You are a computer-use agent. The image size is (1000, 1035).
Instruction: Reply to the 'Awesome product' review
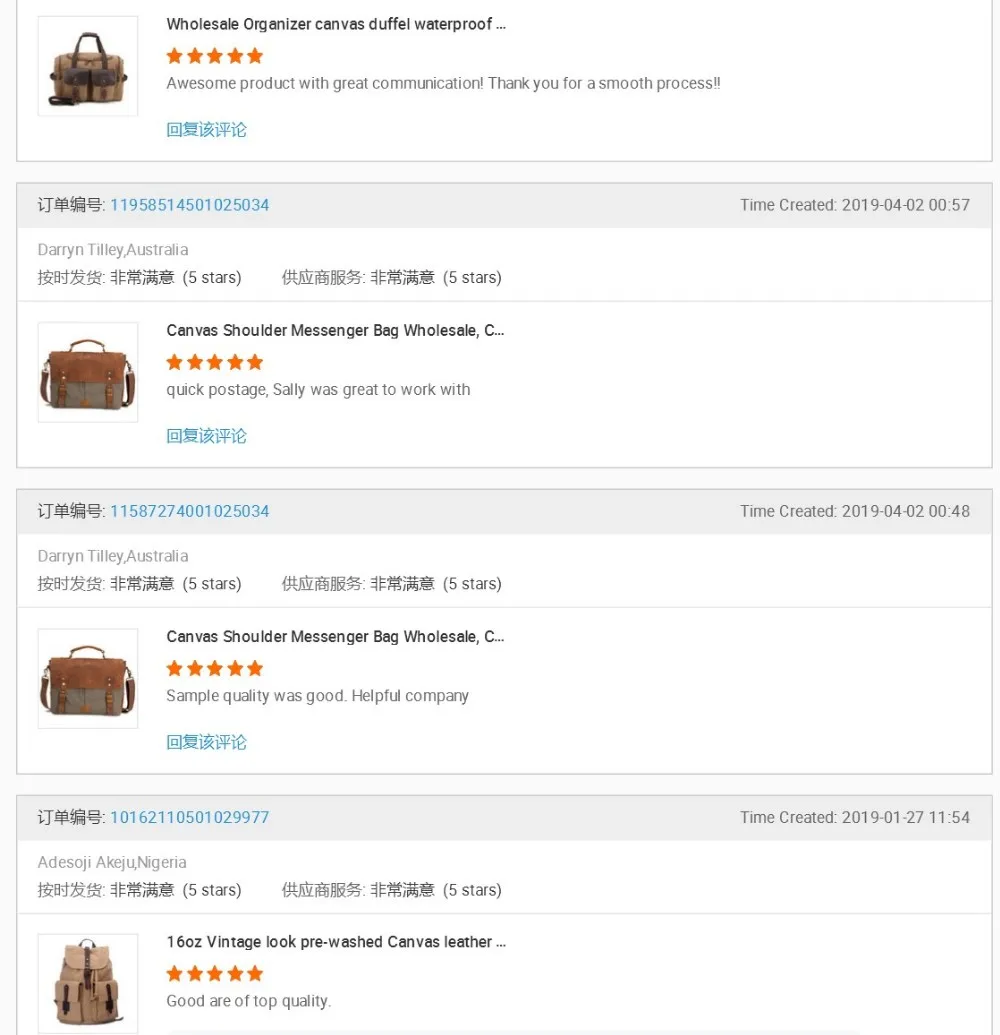pos(206,130)
